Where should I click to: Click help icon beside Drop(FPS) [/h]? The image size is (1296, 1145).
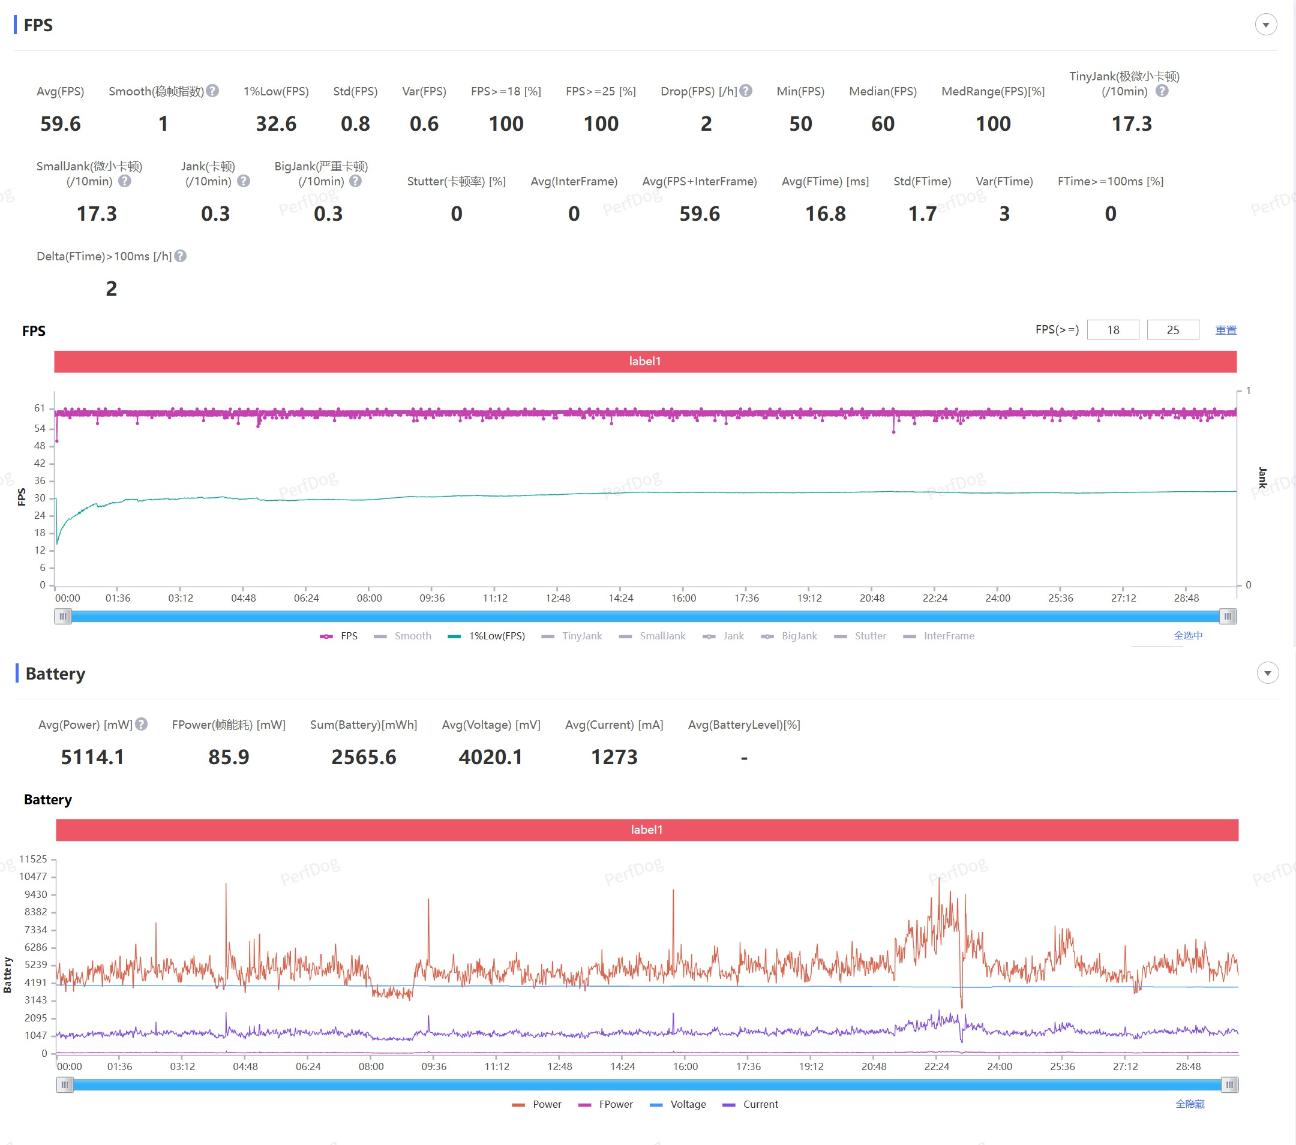(x=746, y=91)
